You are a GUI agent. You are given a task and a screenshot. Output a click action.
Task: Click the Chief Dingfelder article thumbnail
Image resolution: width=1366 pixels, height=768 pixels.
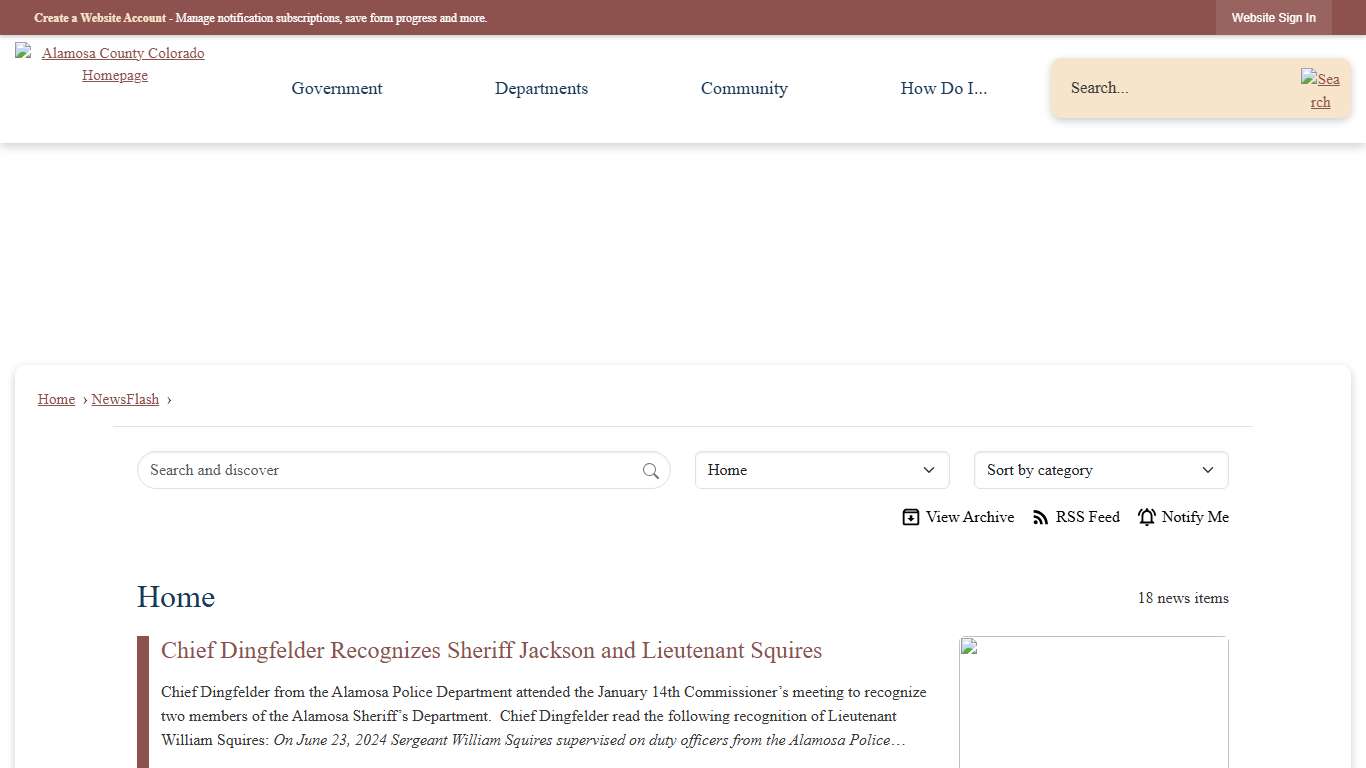point(1093,702)
